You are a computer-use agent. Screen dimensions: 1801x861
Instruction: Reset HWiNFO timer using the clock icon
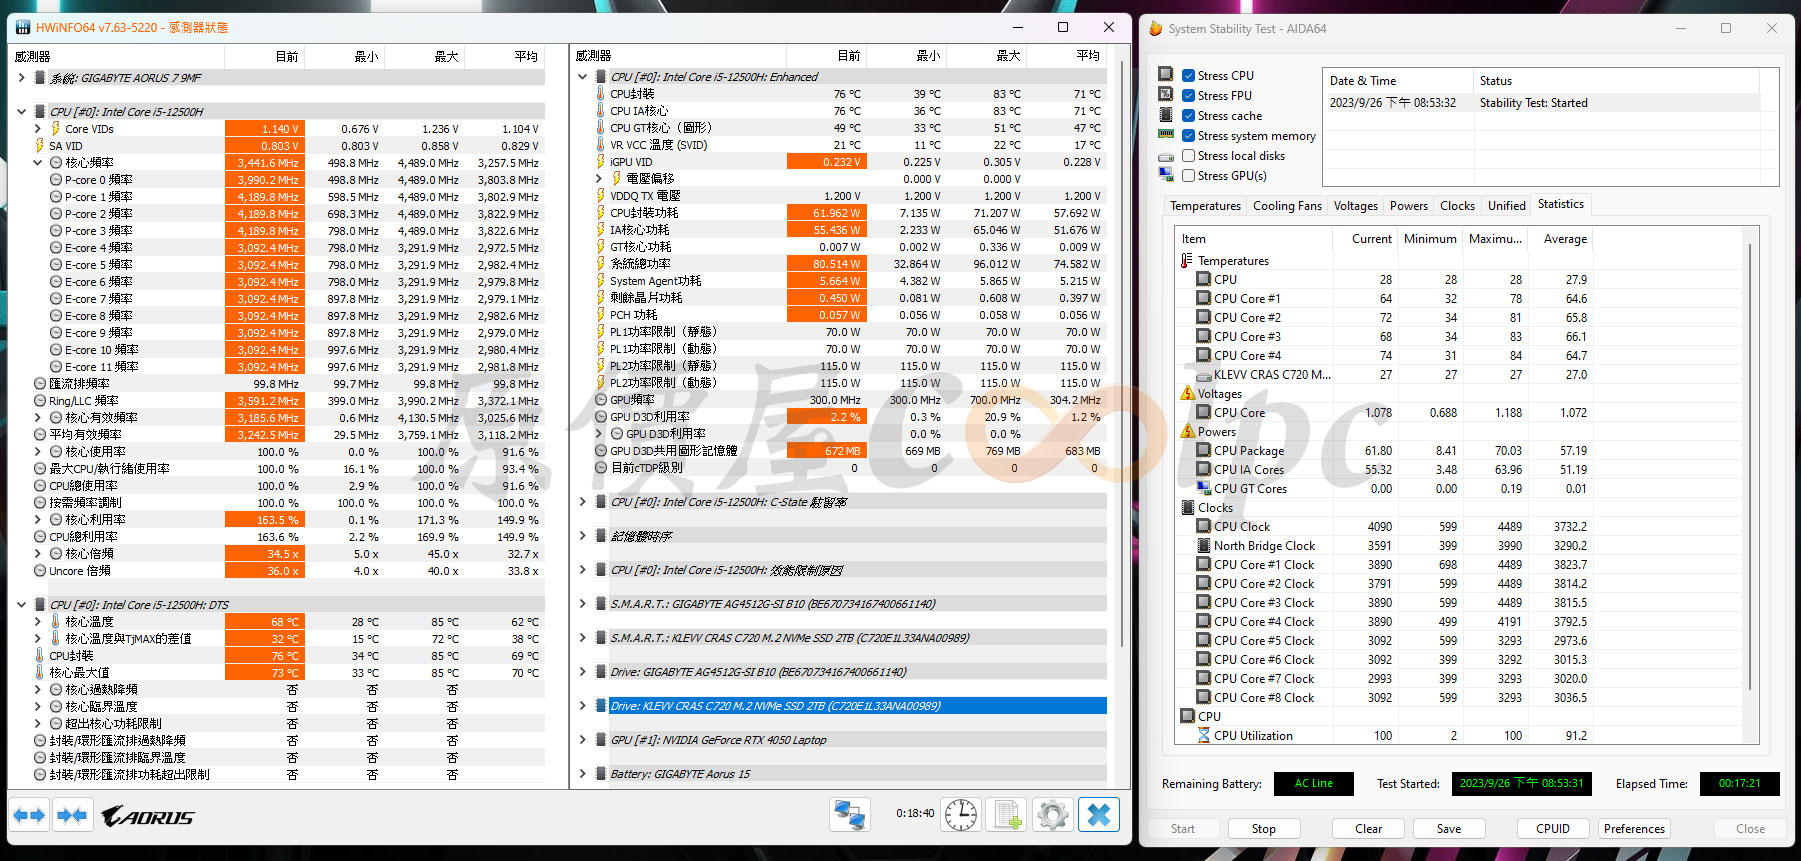[961, 815]
